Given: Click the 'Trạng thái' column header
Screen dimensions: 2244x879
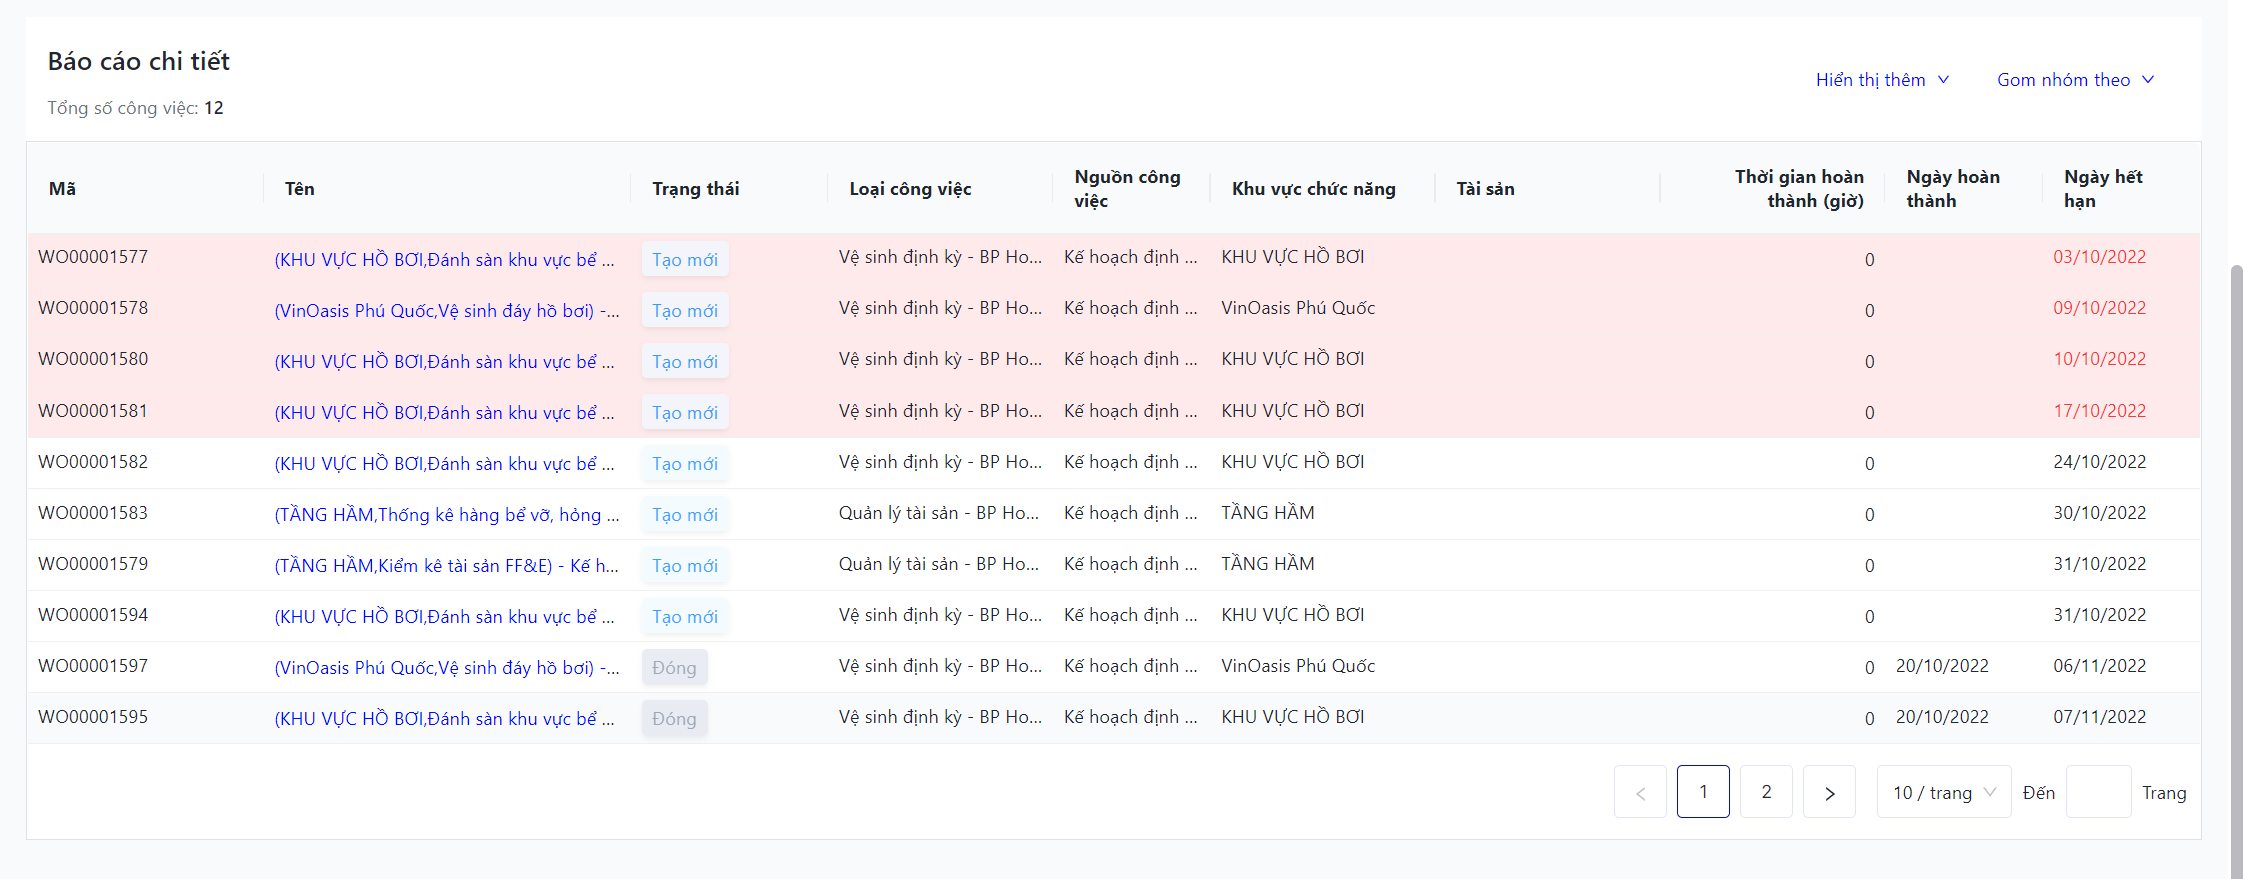Looking at the screenshot, I should 695,189.
